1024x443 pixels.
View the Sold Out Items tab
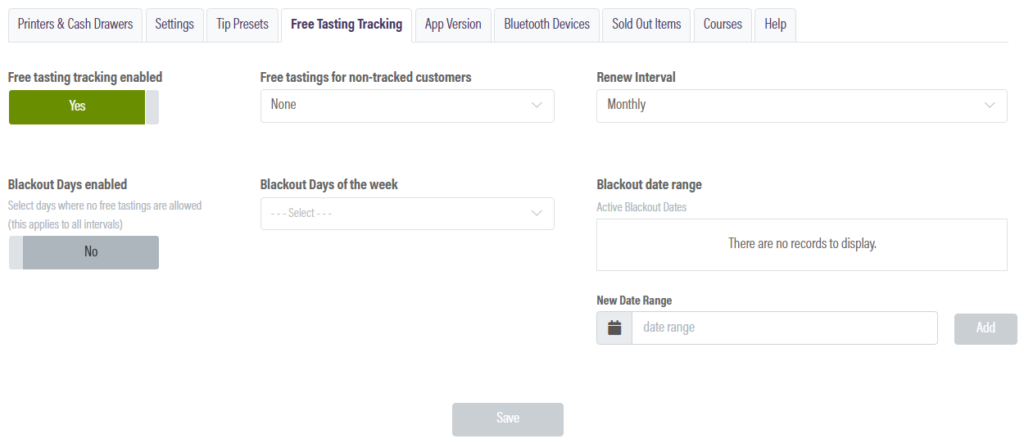(x=647, y=25)
